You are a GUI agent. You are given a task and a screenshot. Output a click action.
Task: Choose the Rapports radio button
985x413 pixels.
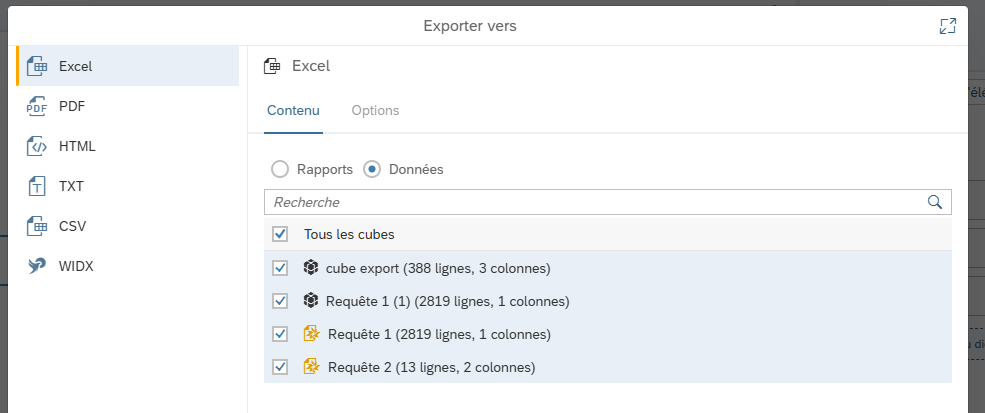pos(280,169)
